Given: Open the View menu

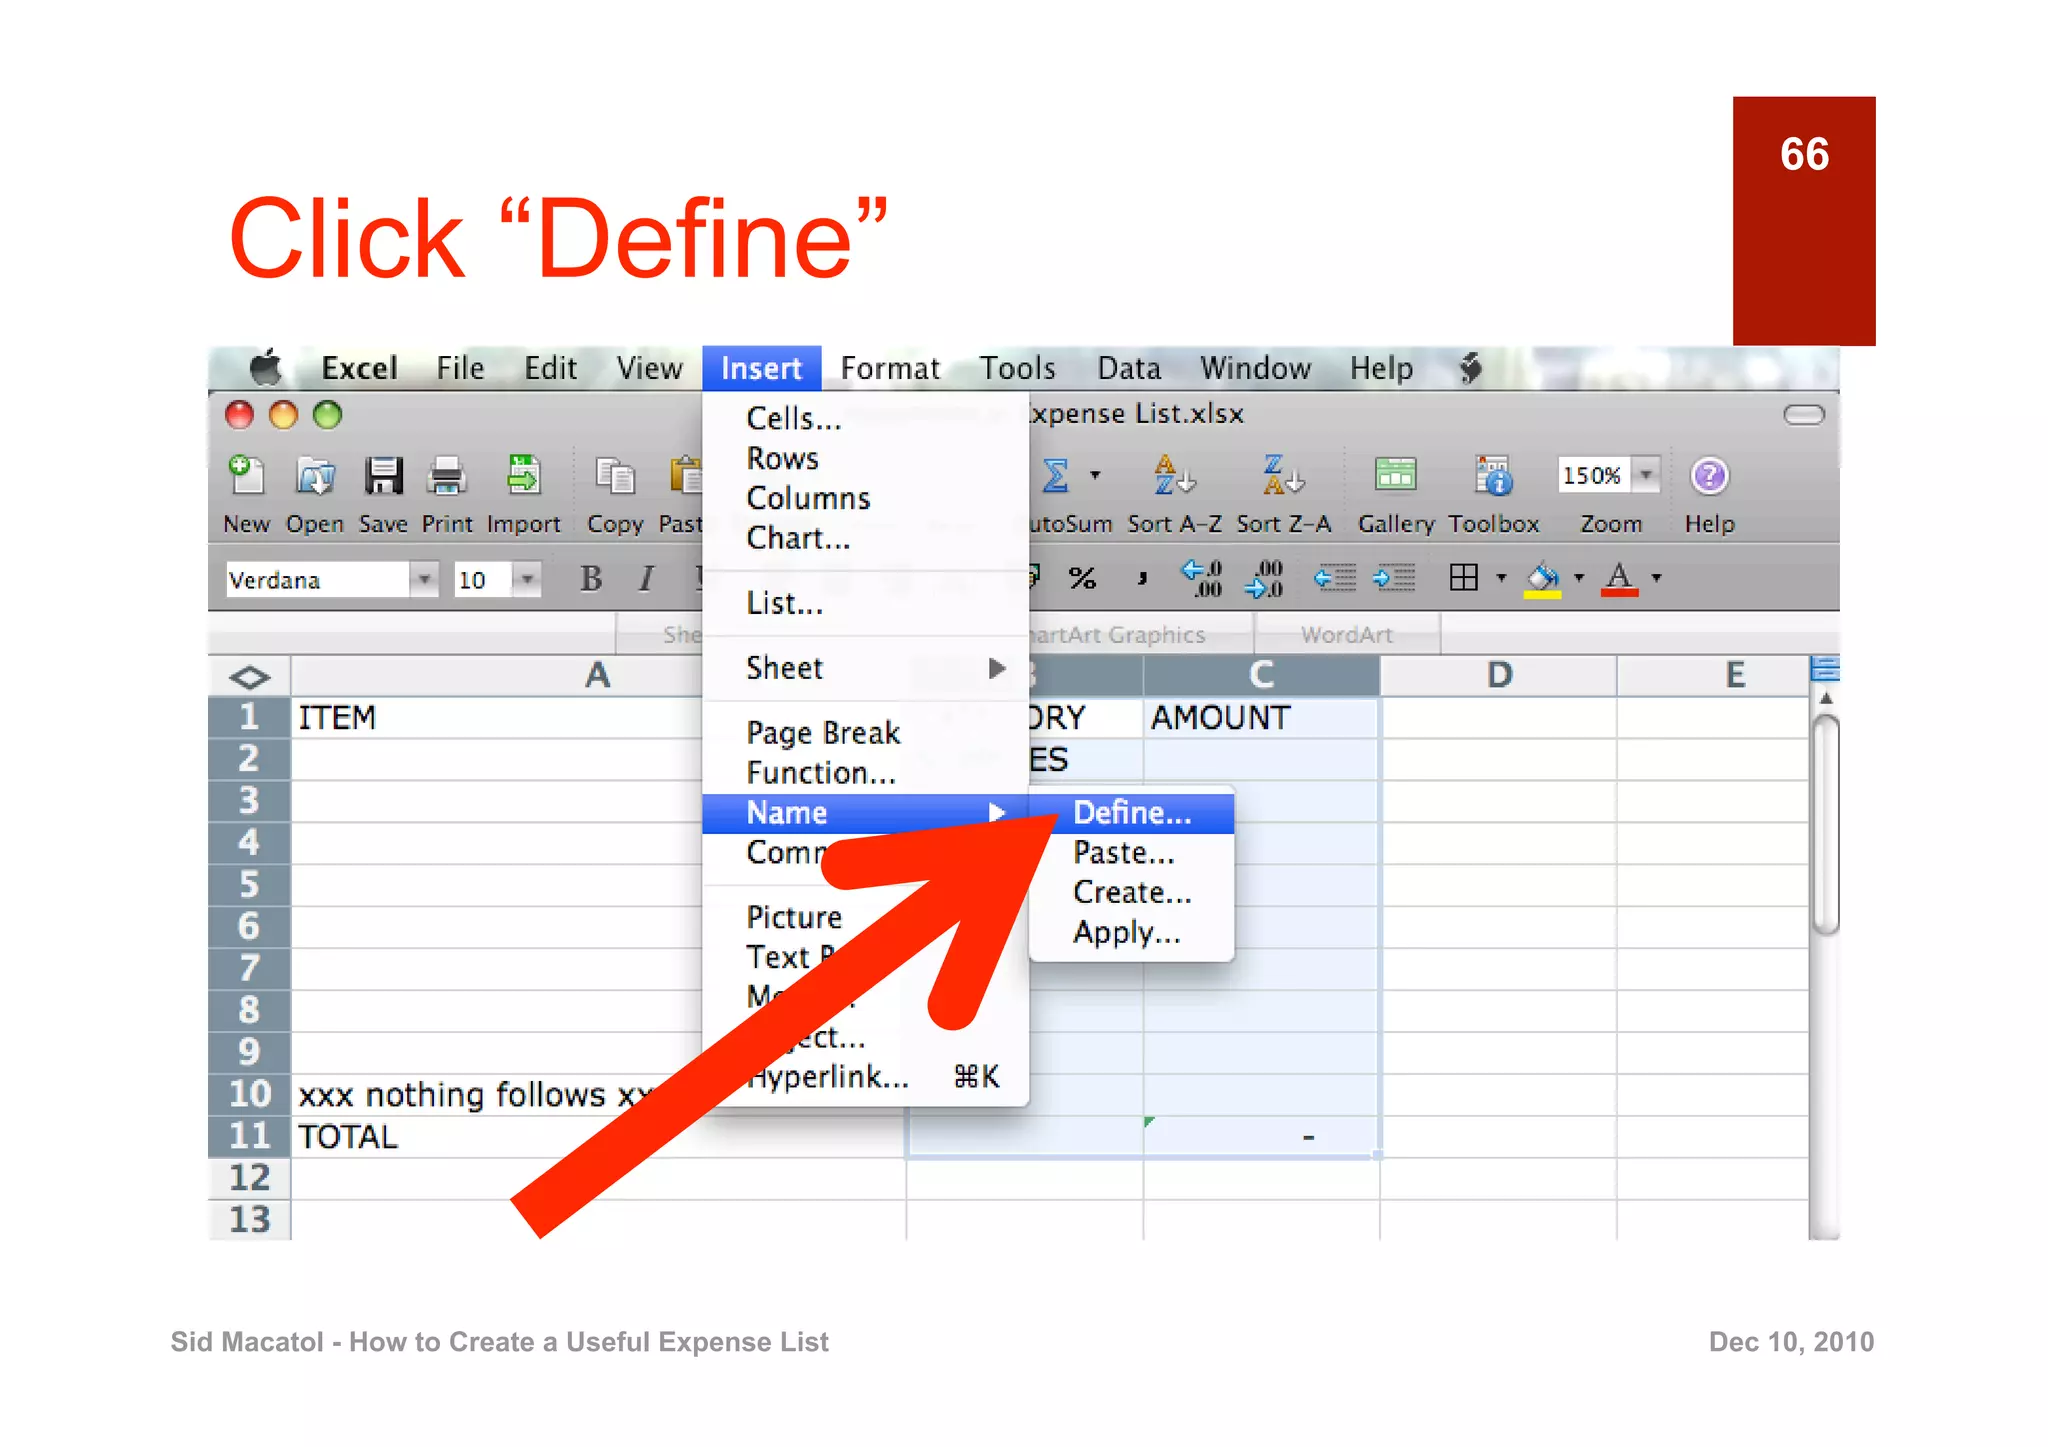Looking at the screenshot, I should click(649, 368).
